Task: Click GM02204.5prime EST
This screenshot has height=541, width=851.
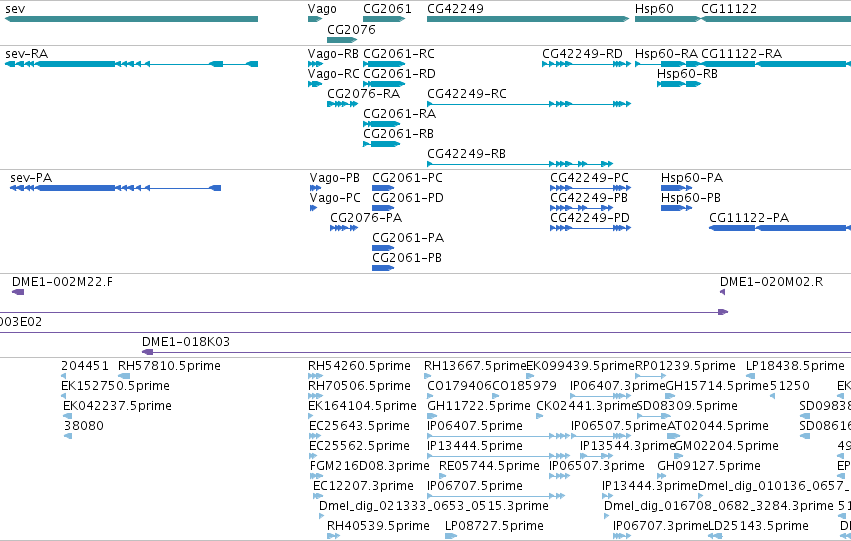Action: tap(678, 456)
